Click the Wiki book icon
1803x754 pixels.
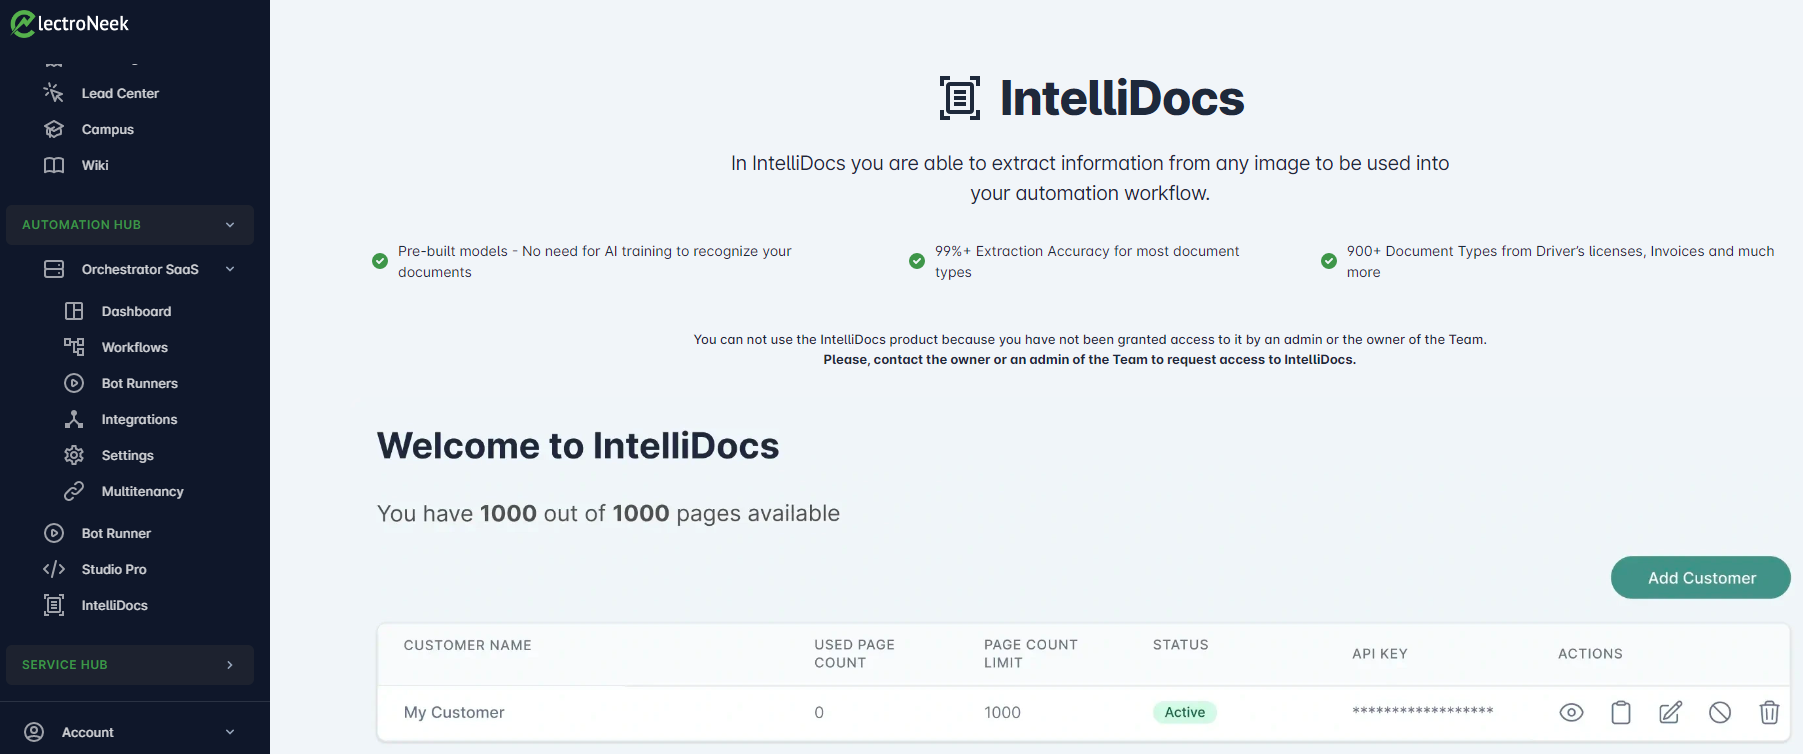(x=54, y=165)
